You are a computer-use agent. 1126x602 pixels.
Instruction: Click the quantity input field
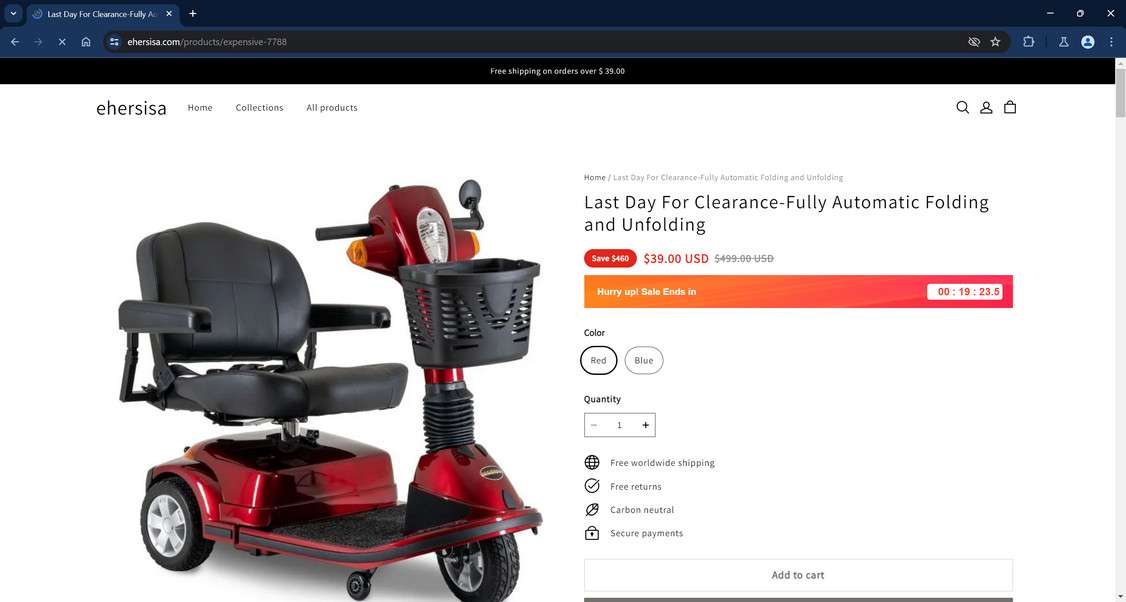pyautogui.click(x=619, y=425)
